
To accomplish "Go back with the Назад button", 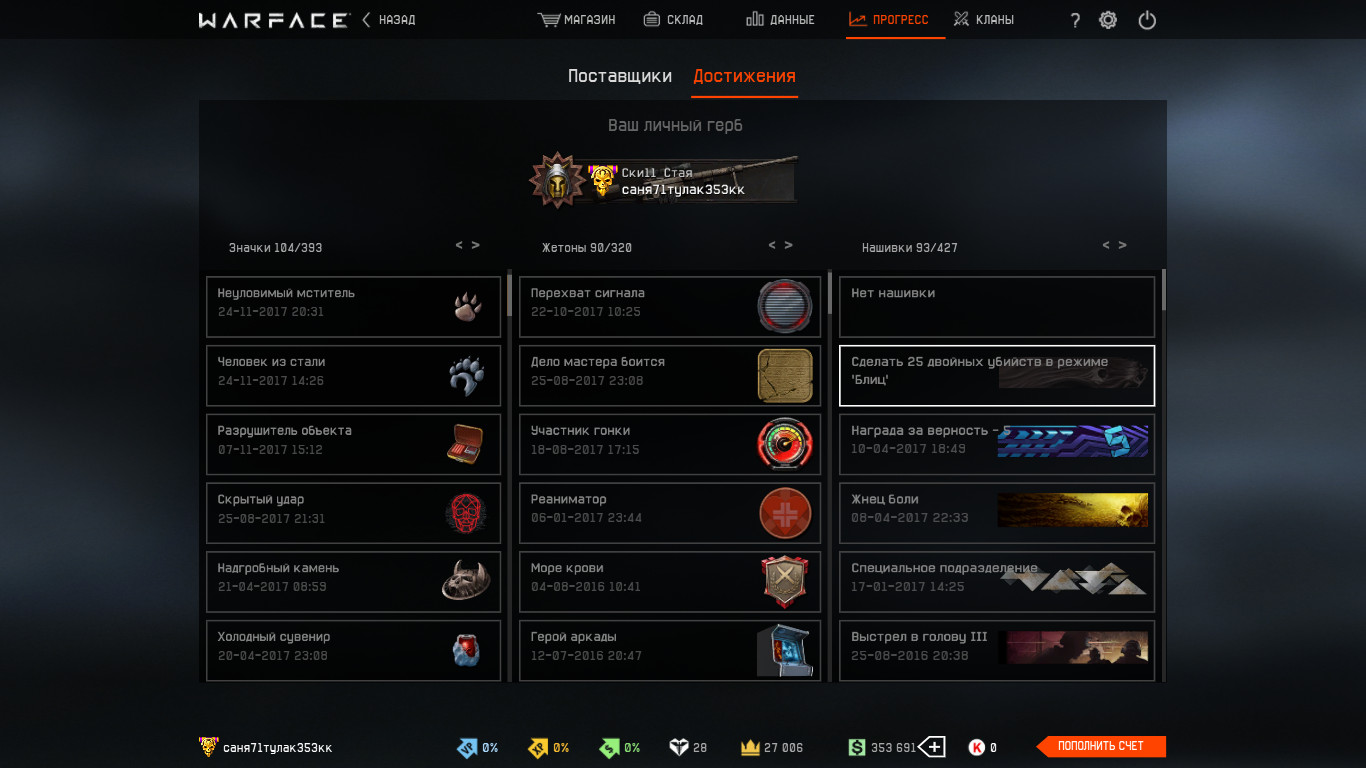I will 389,19.
